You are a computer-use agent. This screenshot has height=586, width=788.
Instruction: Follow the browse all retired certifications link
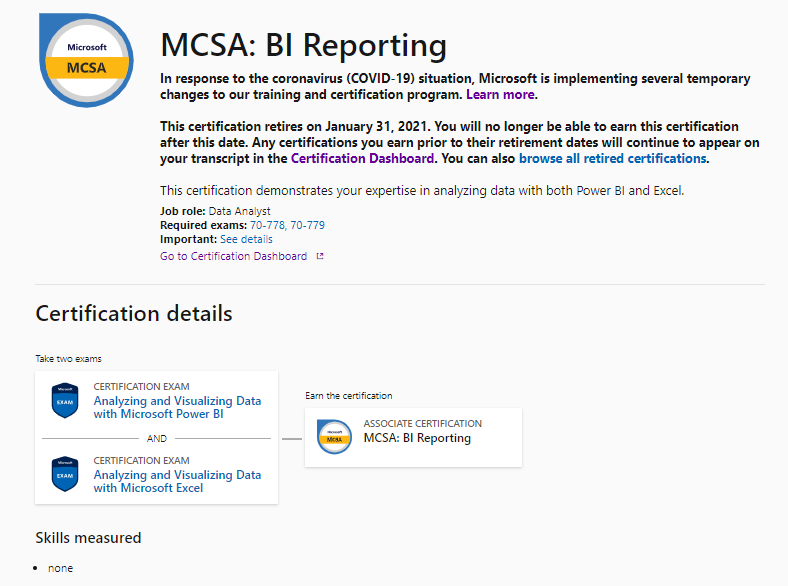613,158
